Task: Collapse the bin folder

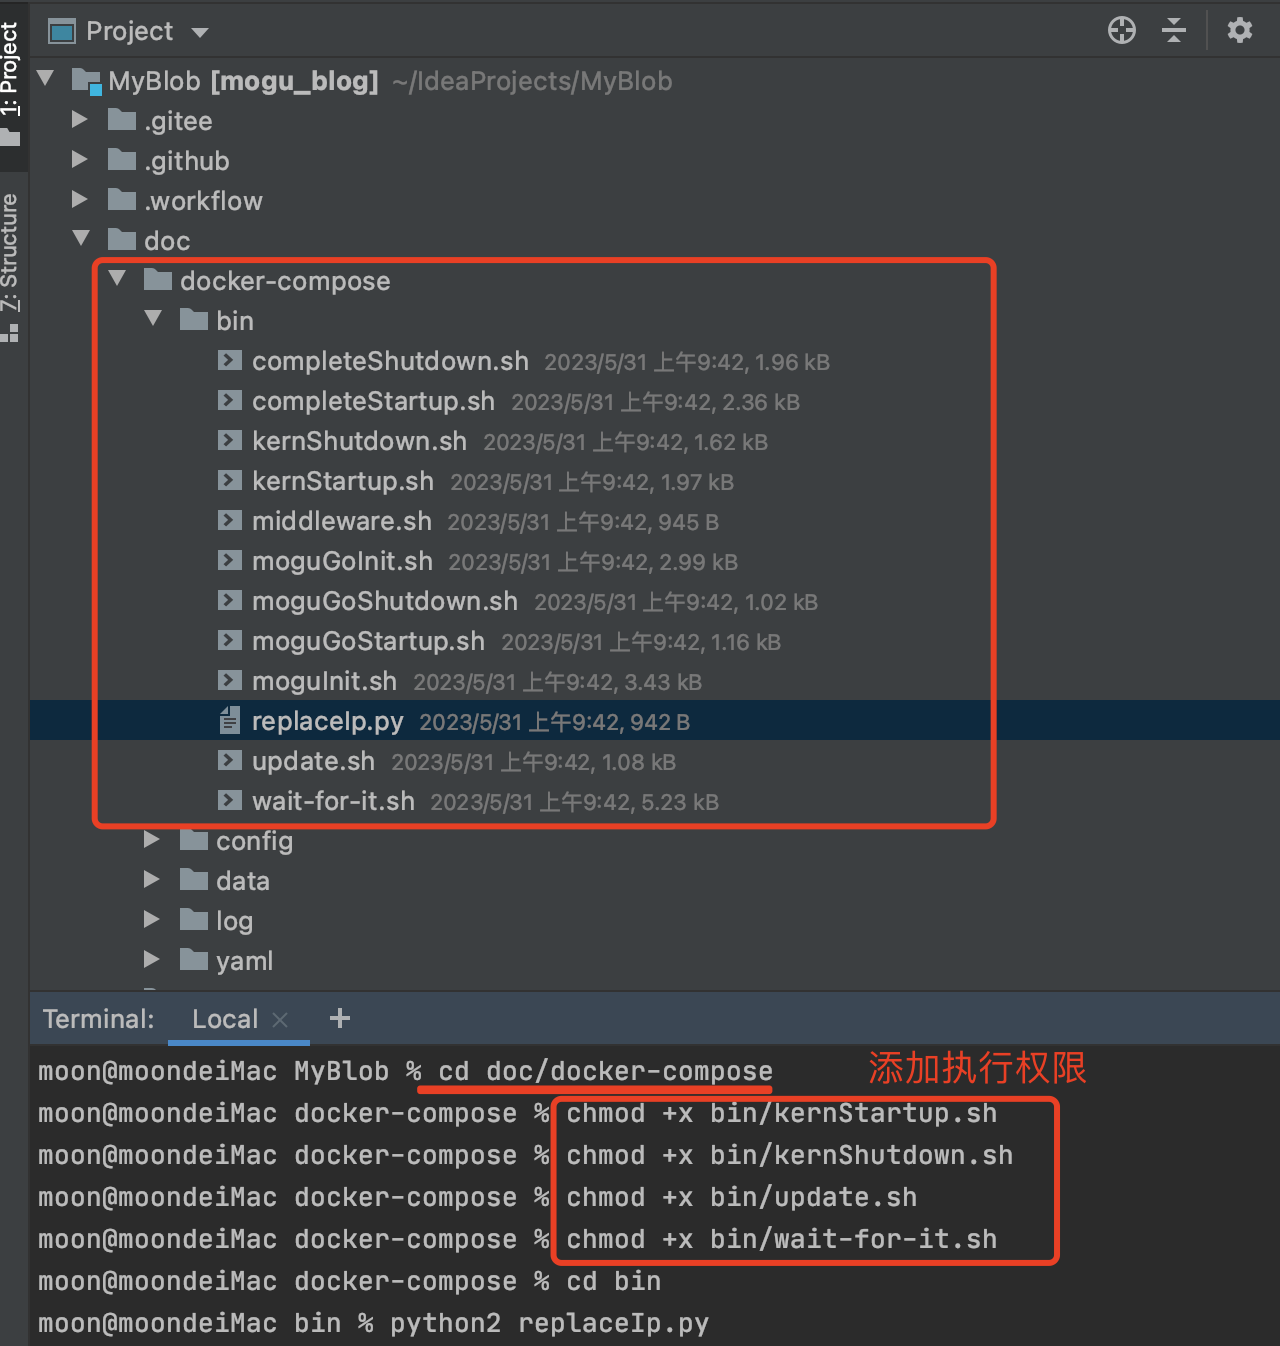Action: click(153, 318)
